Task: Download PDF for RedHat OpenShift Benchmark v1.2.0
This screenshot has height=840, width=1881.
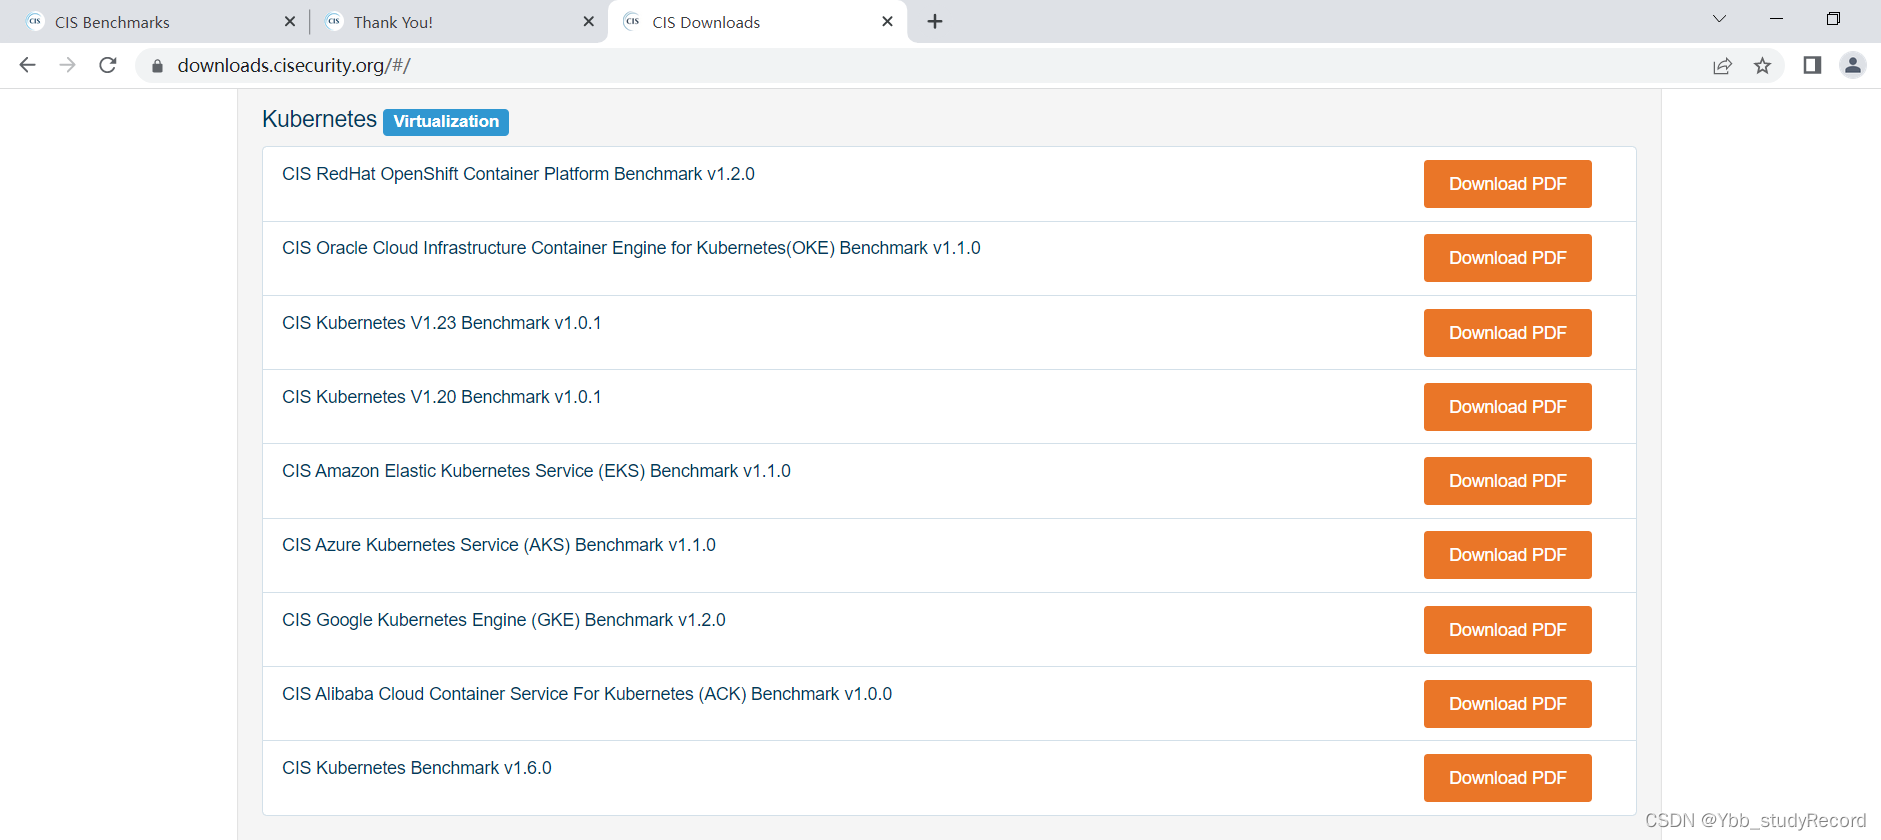Action: click(x=1507, y=184)
